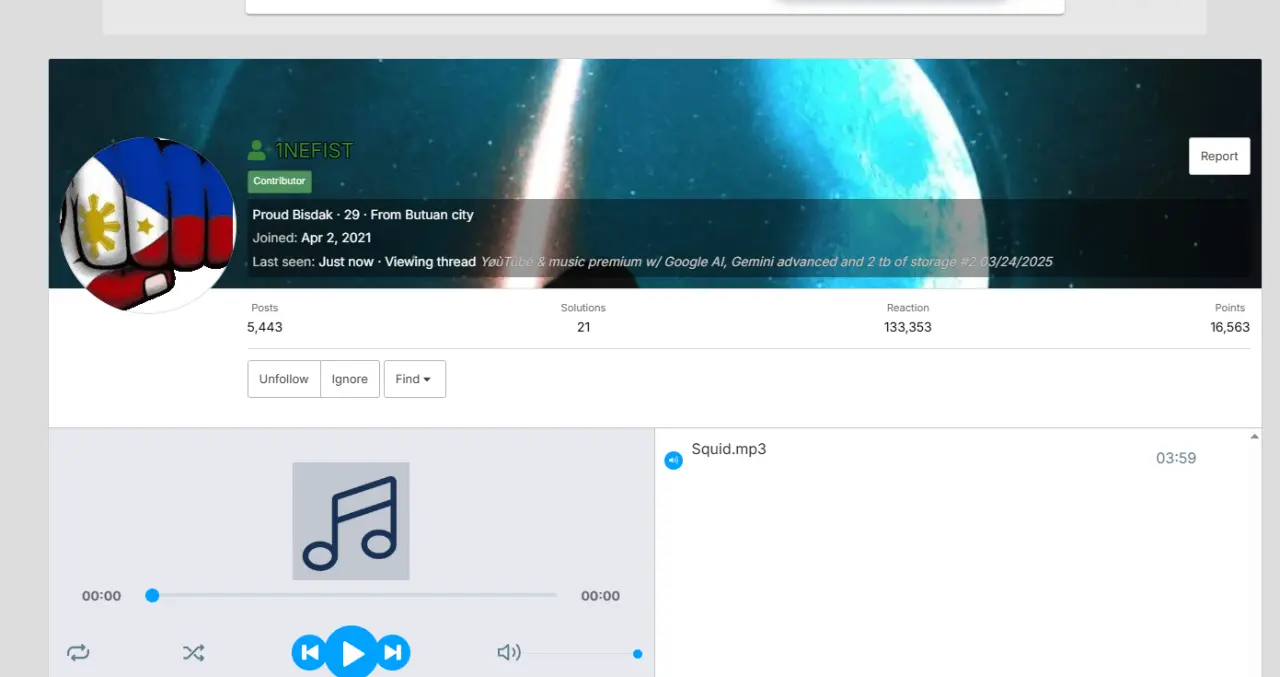Click the Posts count 5,443
The width and height of the screenshot is (1280, 677).
(265, 327)
